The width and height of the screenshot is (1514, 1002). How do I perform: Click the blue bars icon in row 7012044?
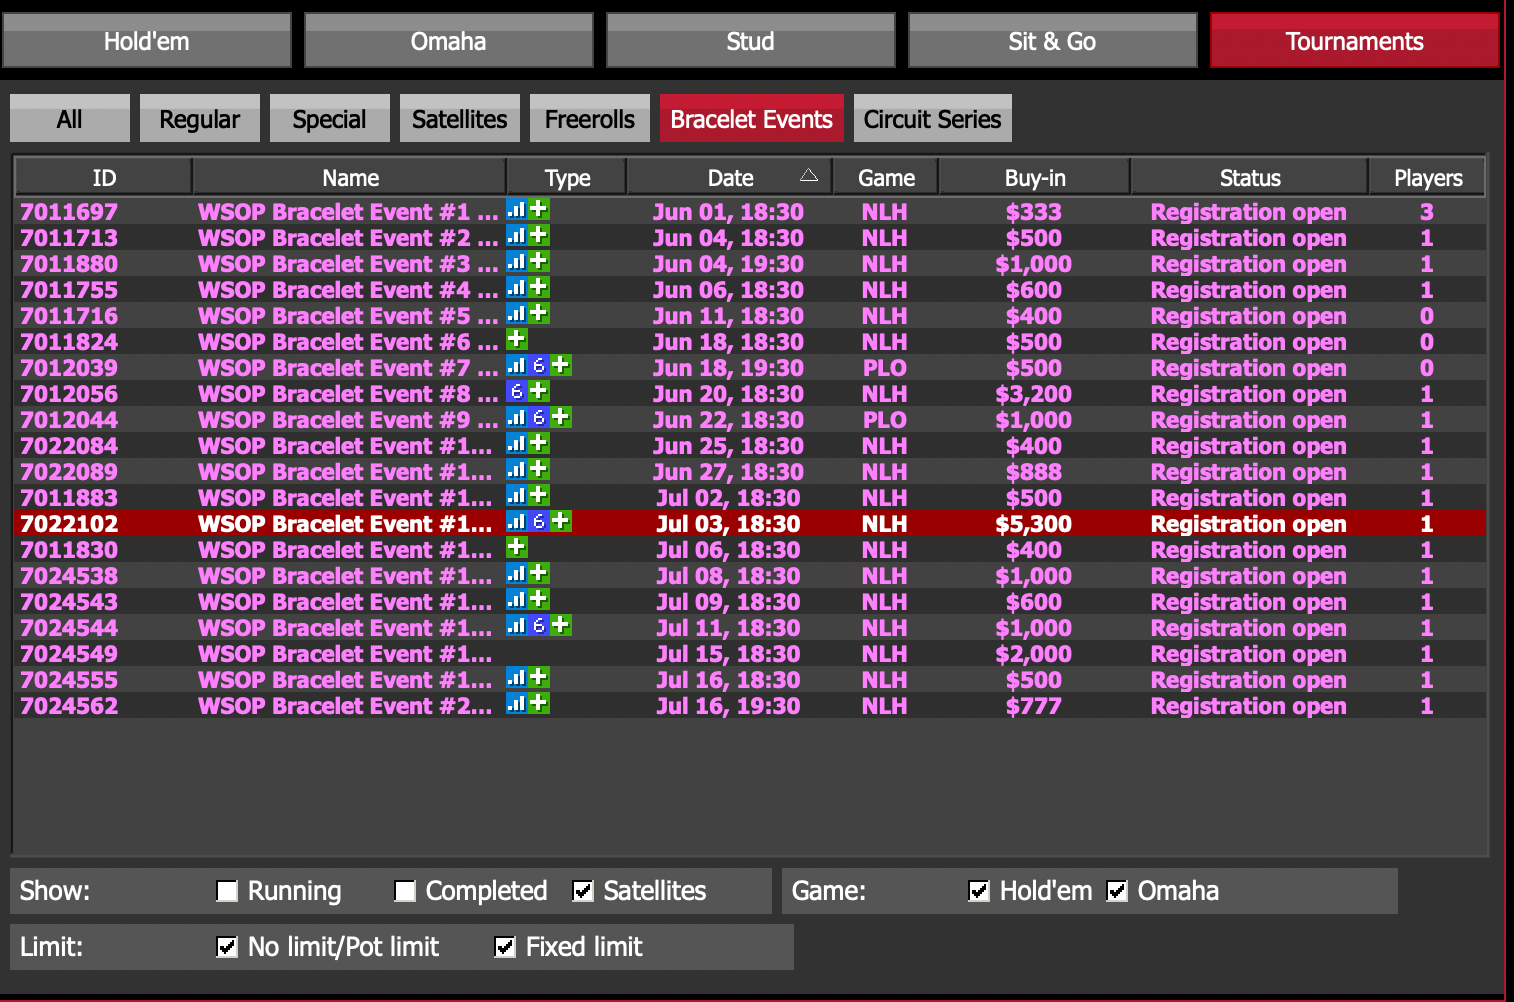coord(516,417)
